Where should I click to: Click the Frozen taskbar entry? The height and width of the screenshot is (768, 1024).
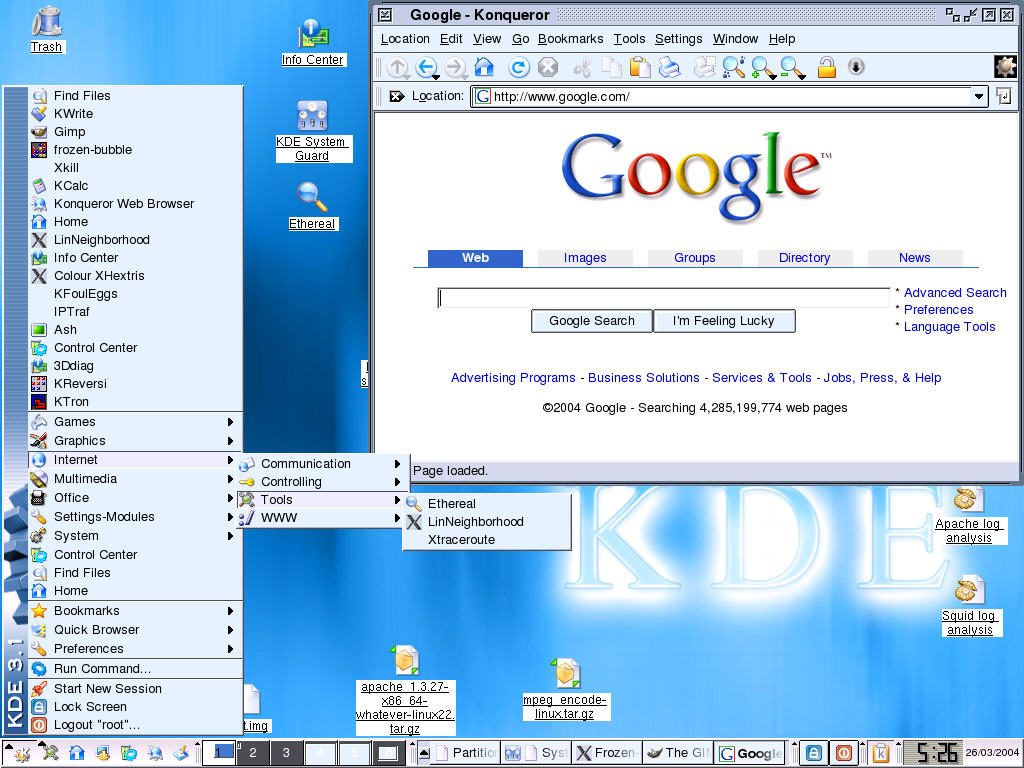[607, 753]
